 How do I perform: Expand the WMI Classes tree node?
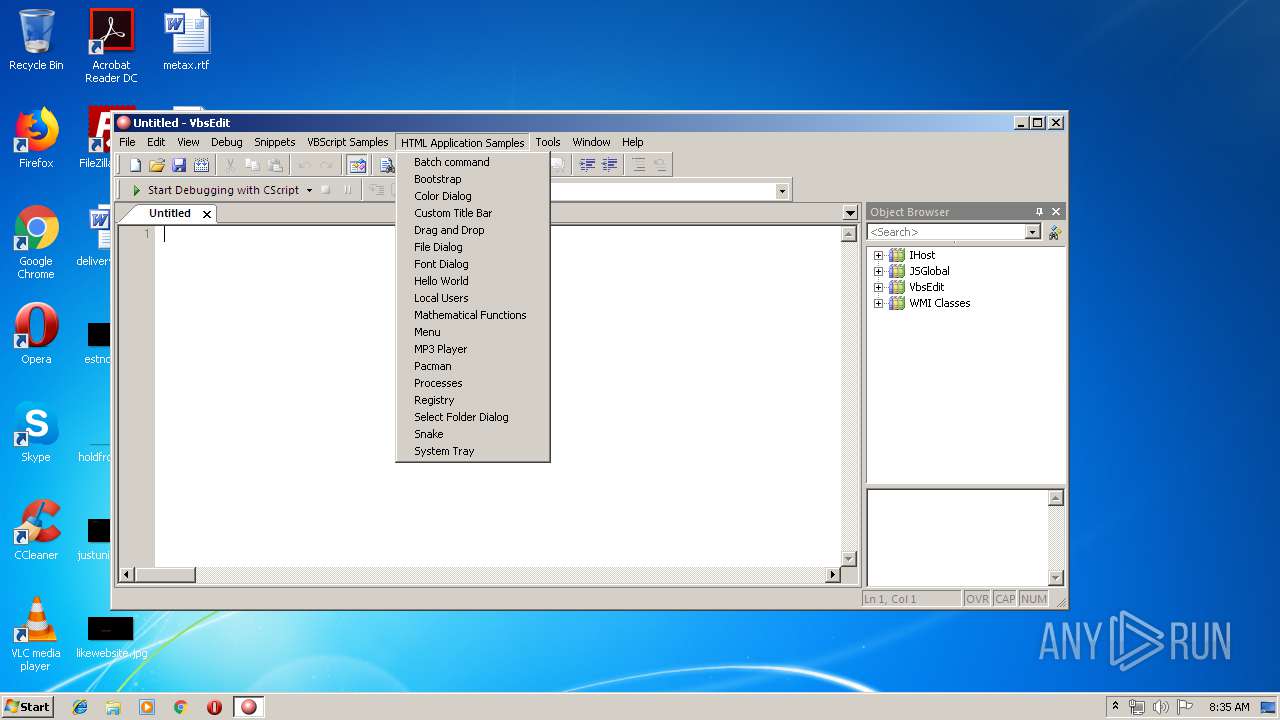878,303
